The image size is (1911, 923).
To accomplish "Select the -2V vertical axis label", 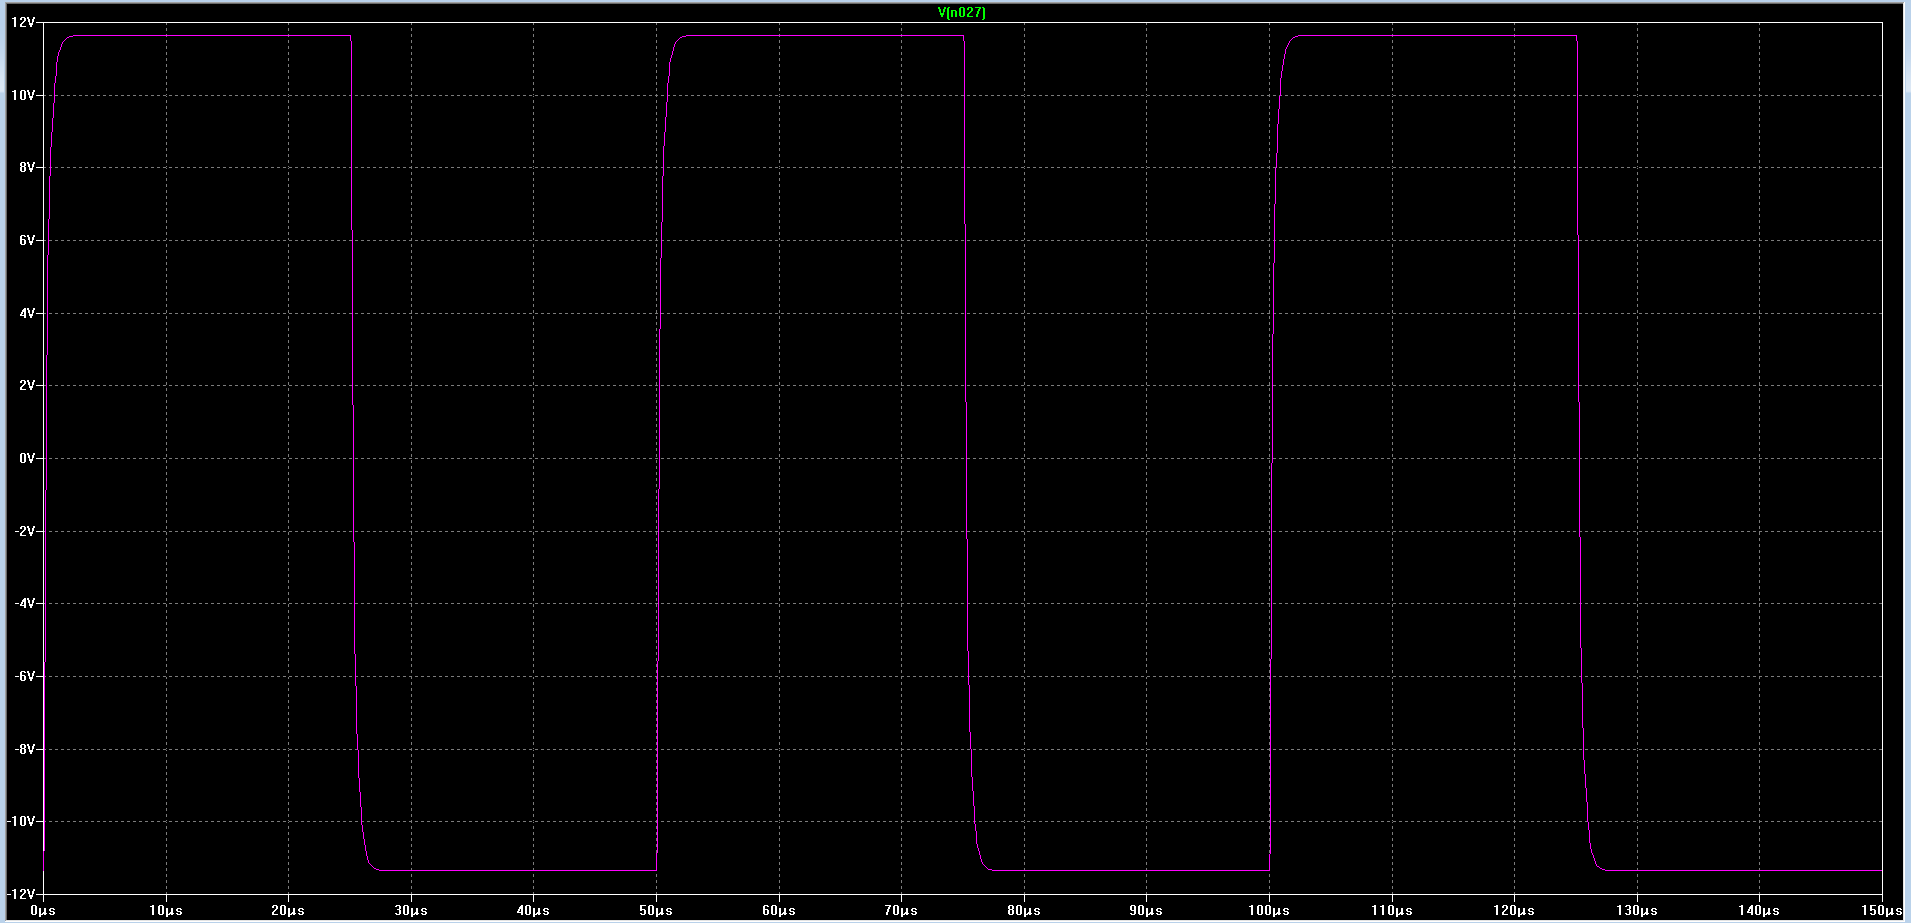I will click(25, 531).
